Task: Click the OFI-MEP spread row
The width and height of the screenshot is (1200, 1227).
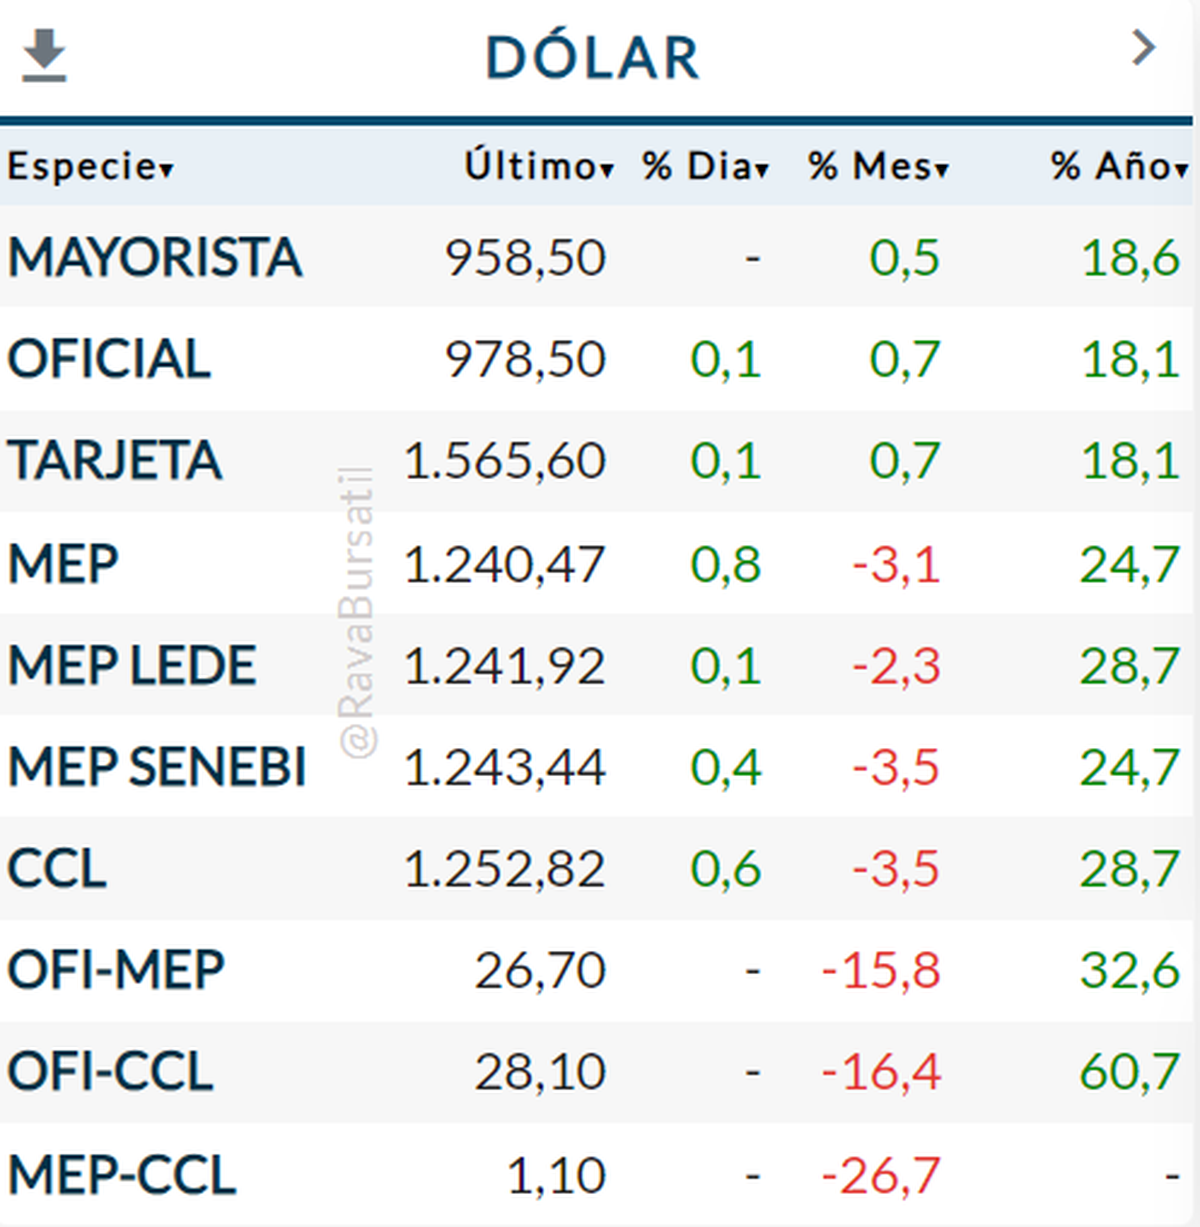Action: [x=116, y=970]
